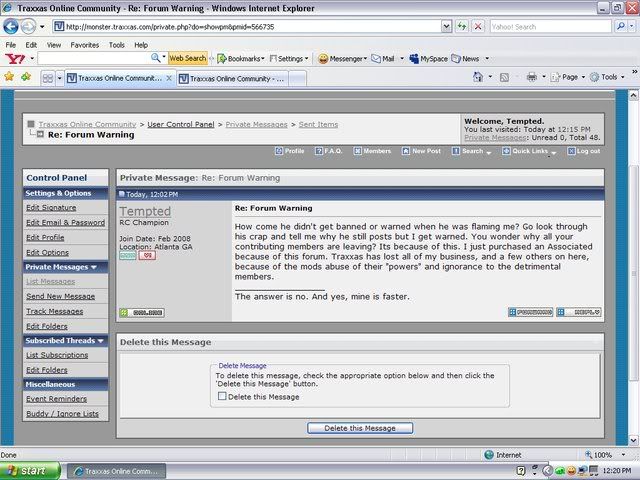
Task: Open the Page dropdown menu
Action: [570, 77]
